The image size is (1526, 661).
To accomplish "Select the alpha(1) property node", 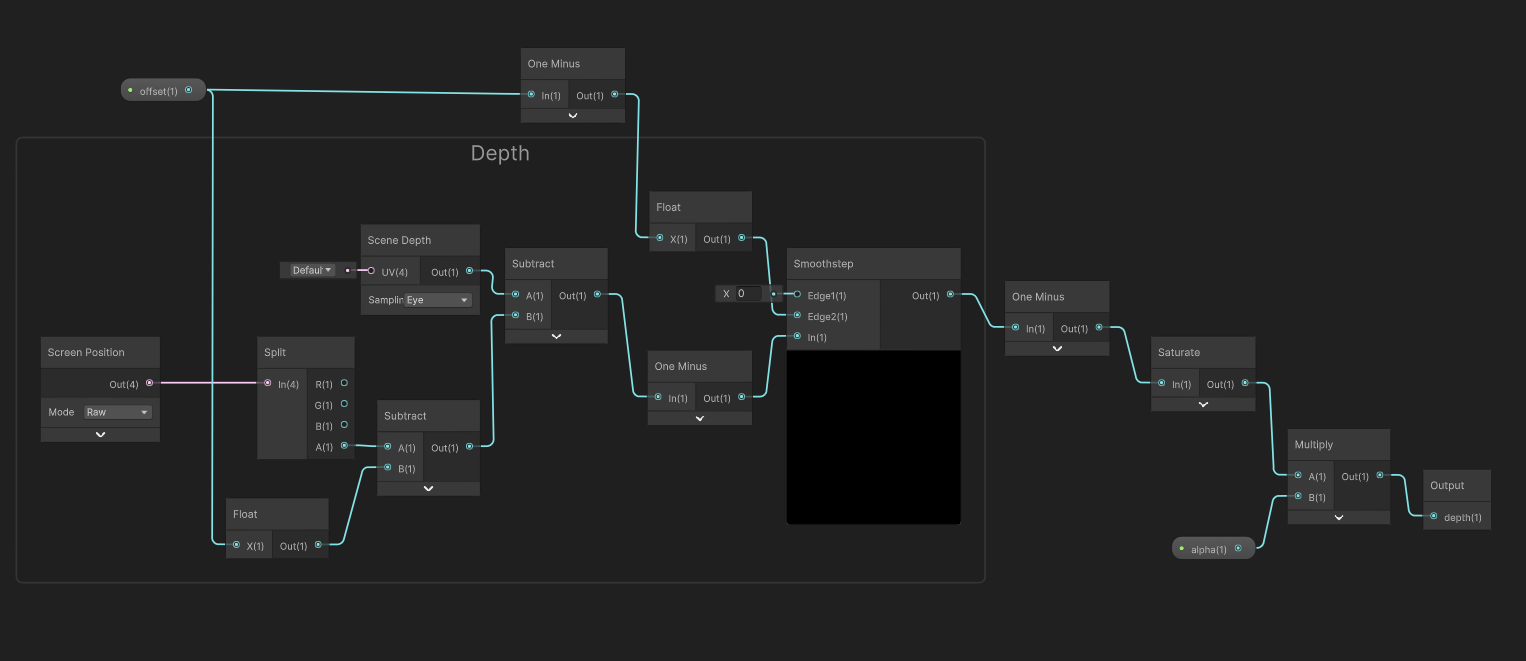I will 1212,549.
